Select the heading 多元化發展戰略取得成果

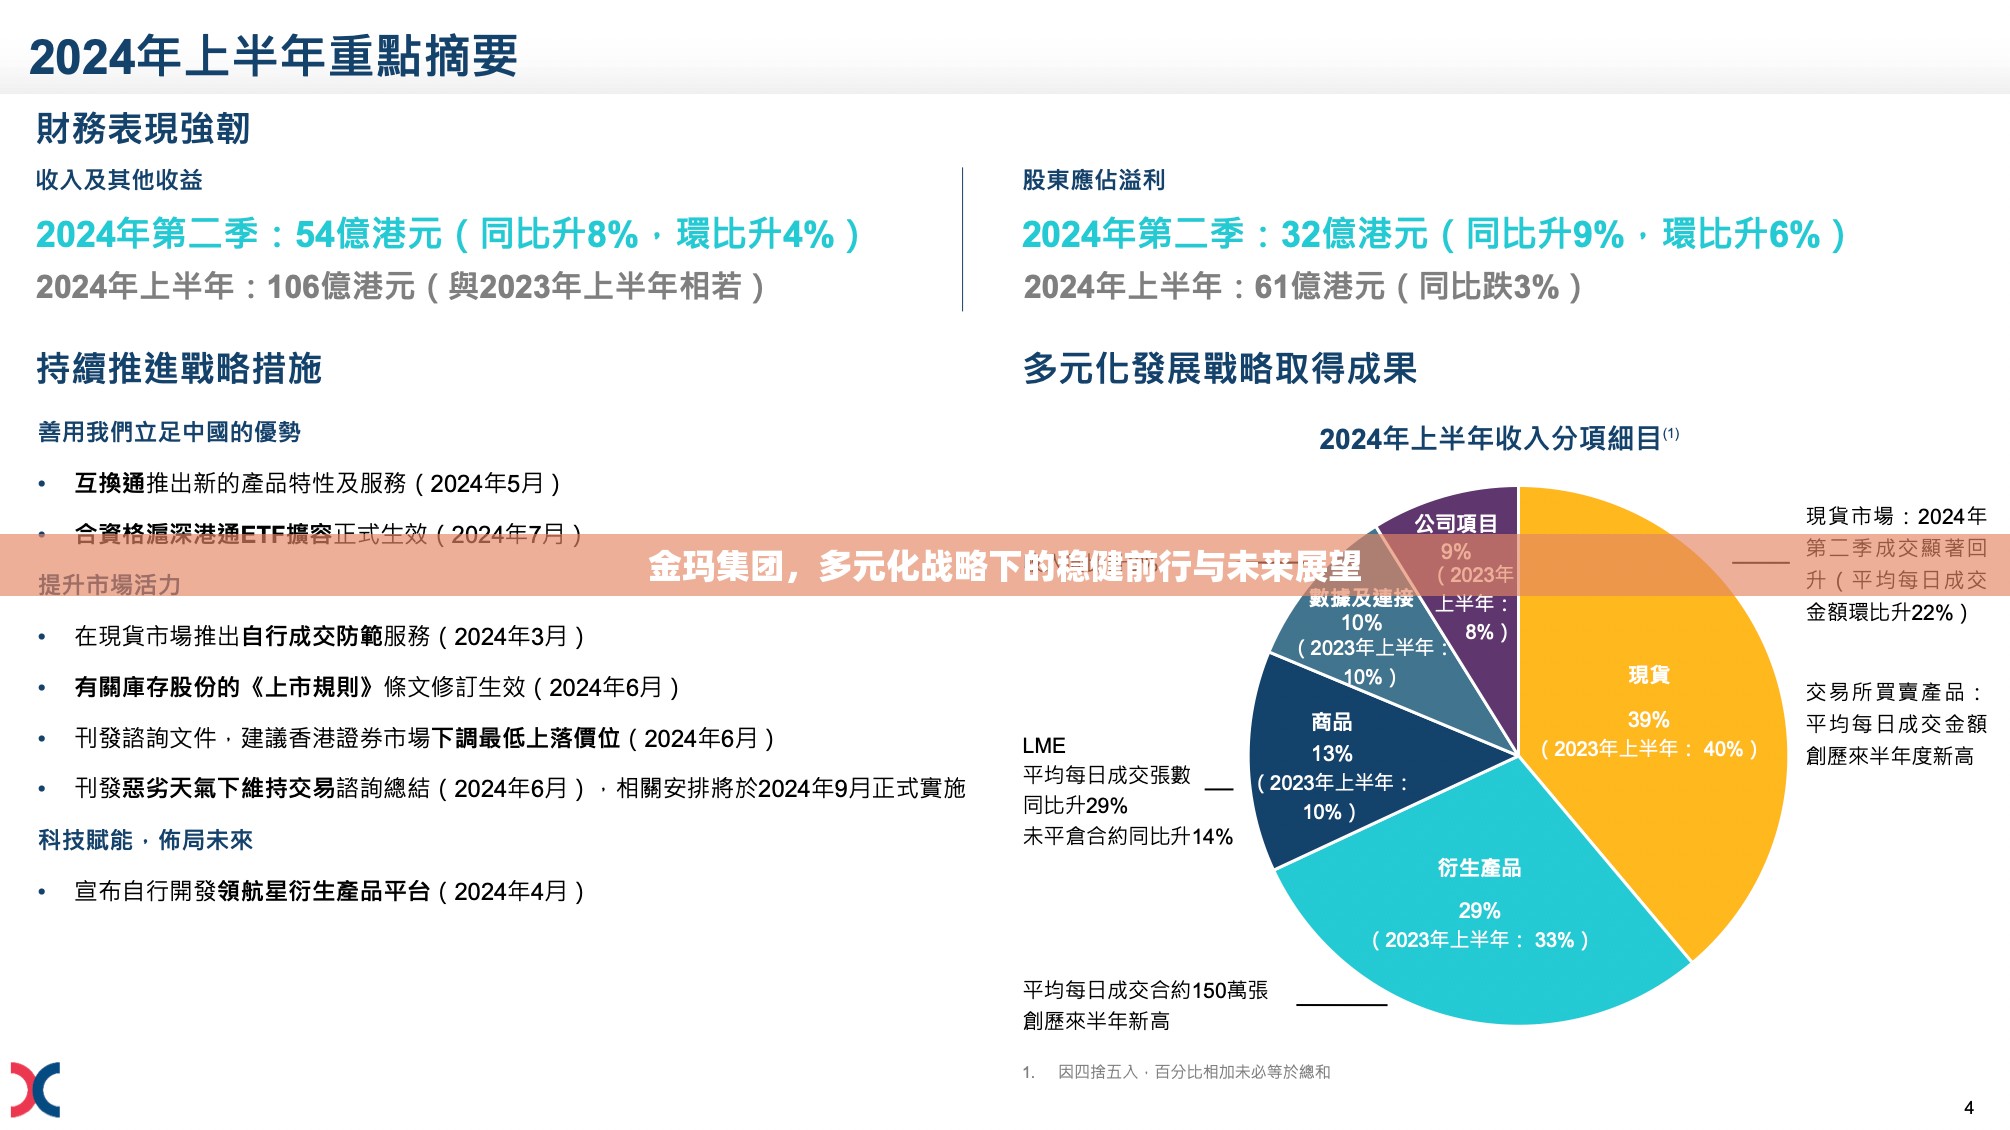[1219, 369]
